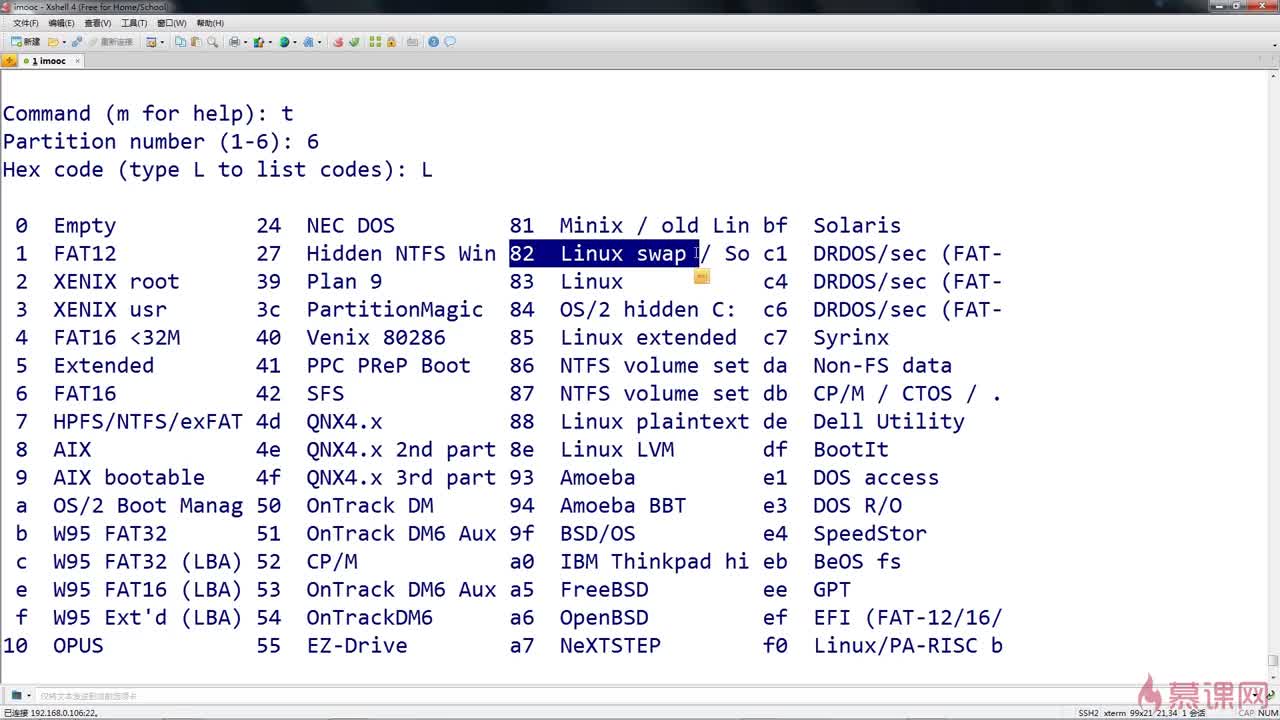Image resolution: width=1280 pixels, height=720 pixels.
Task: Click the Print icon in the toolbar
Action: (x=234, y=42)
